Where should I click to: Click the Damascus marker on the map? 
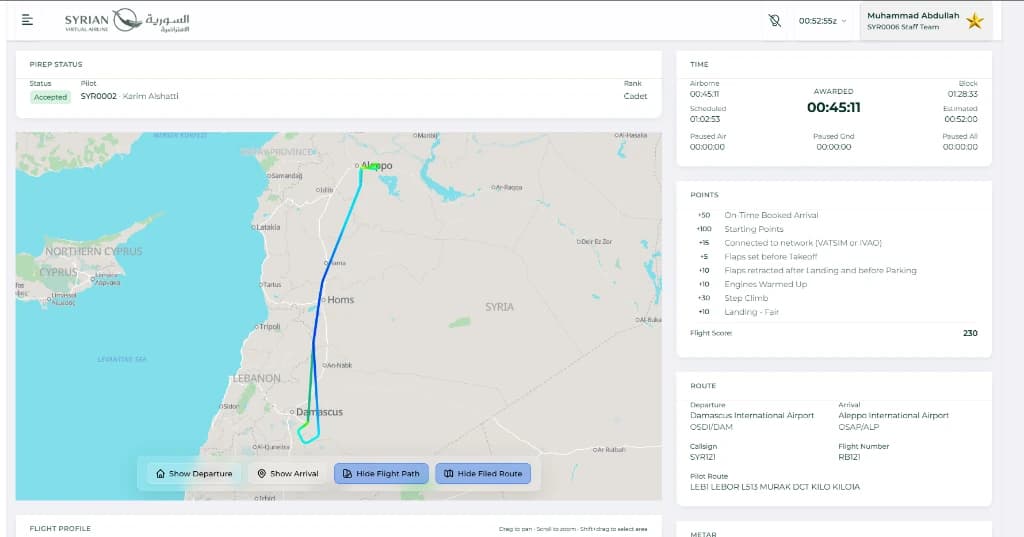click(x=292, y=412)
